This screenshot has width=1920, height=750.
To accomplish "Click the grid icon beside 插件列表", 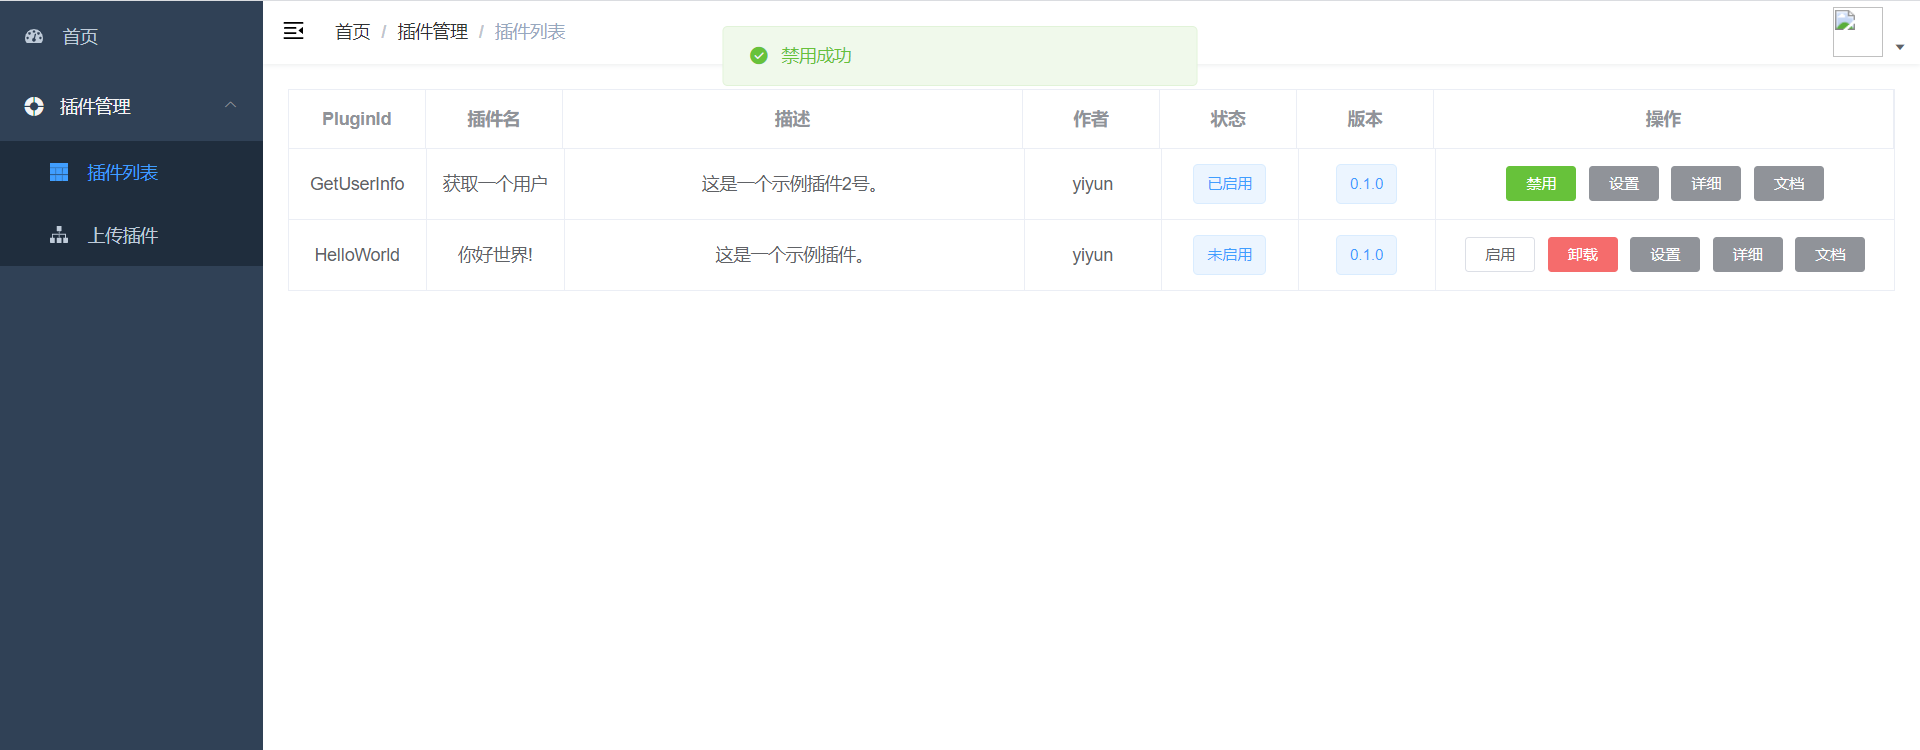I will [59, 172].
